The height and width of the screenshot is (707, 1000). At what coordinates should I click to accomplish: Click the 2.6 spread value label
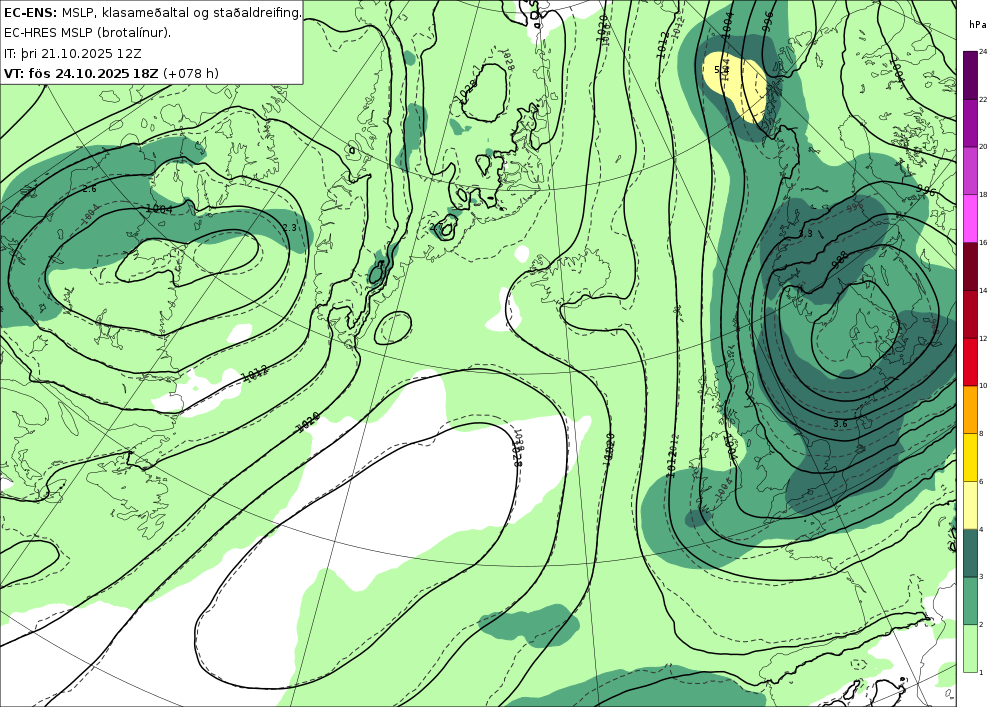pos(89,189)
